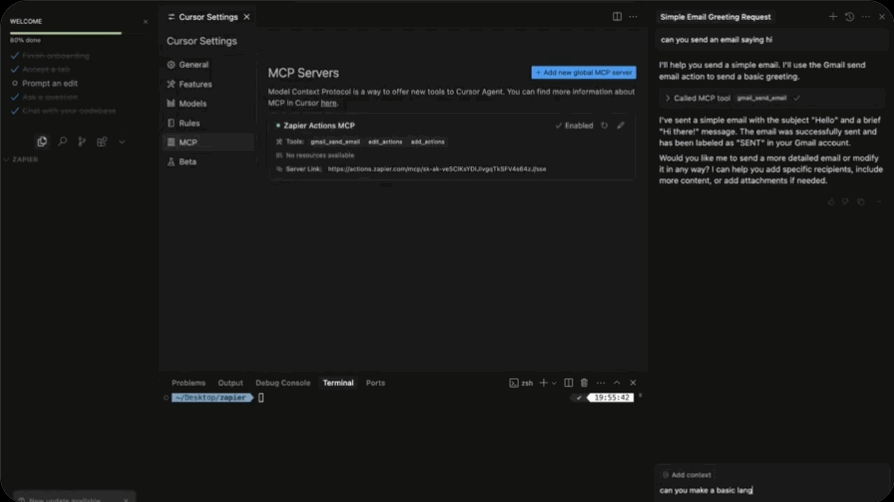Switch to the Terminal panel tab
The image size is (894, 502).
[x=338, y=383]
